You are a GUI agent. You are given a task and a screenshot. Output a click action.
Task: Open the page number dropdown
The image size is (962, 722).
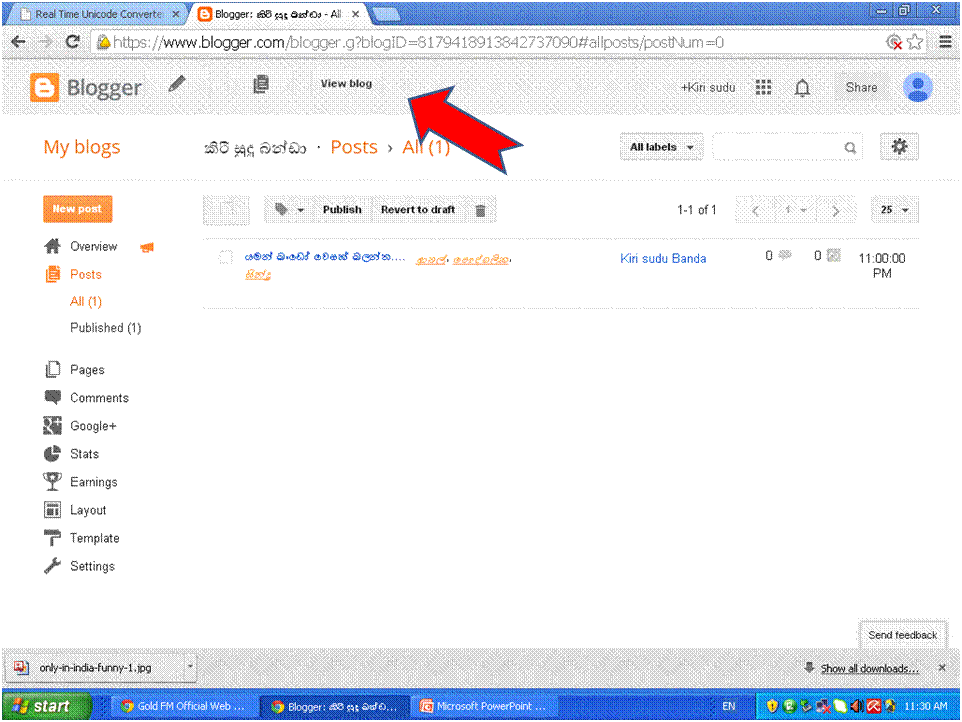796,210
